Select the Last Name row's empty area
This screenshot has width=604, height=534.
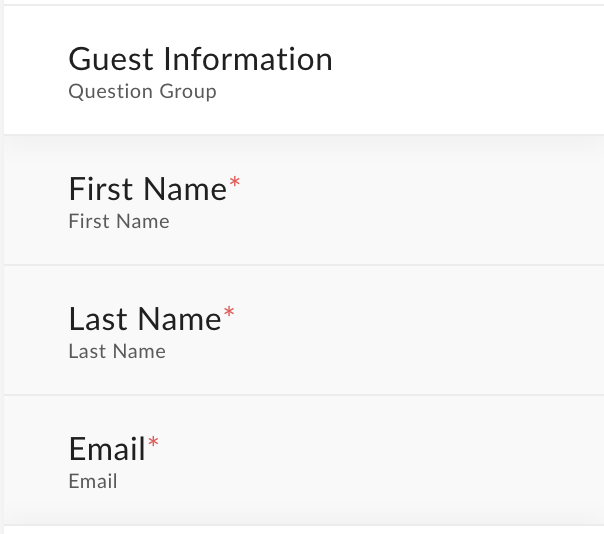click(x=424, y=330)
